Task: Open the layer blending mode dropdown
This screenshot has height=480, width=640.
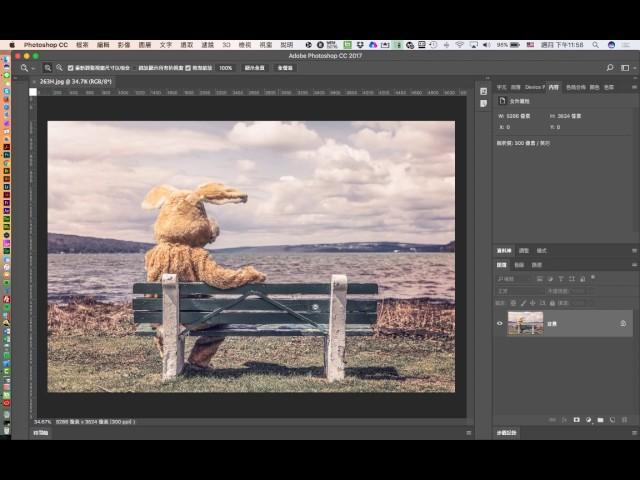Action: [x=520, y=291]
